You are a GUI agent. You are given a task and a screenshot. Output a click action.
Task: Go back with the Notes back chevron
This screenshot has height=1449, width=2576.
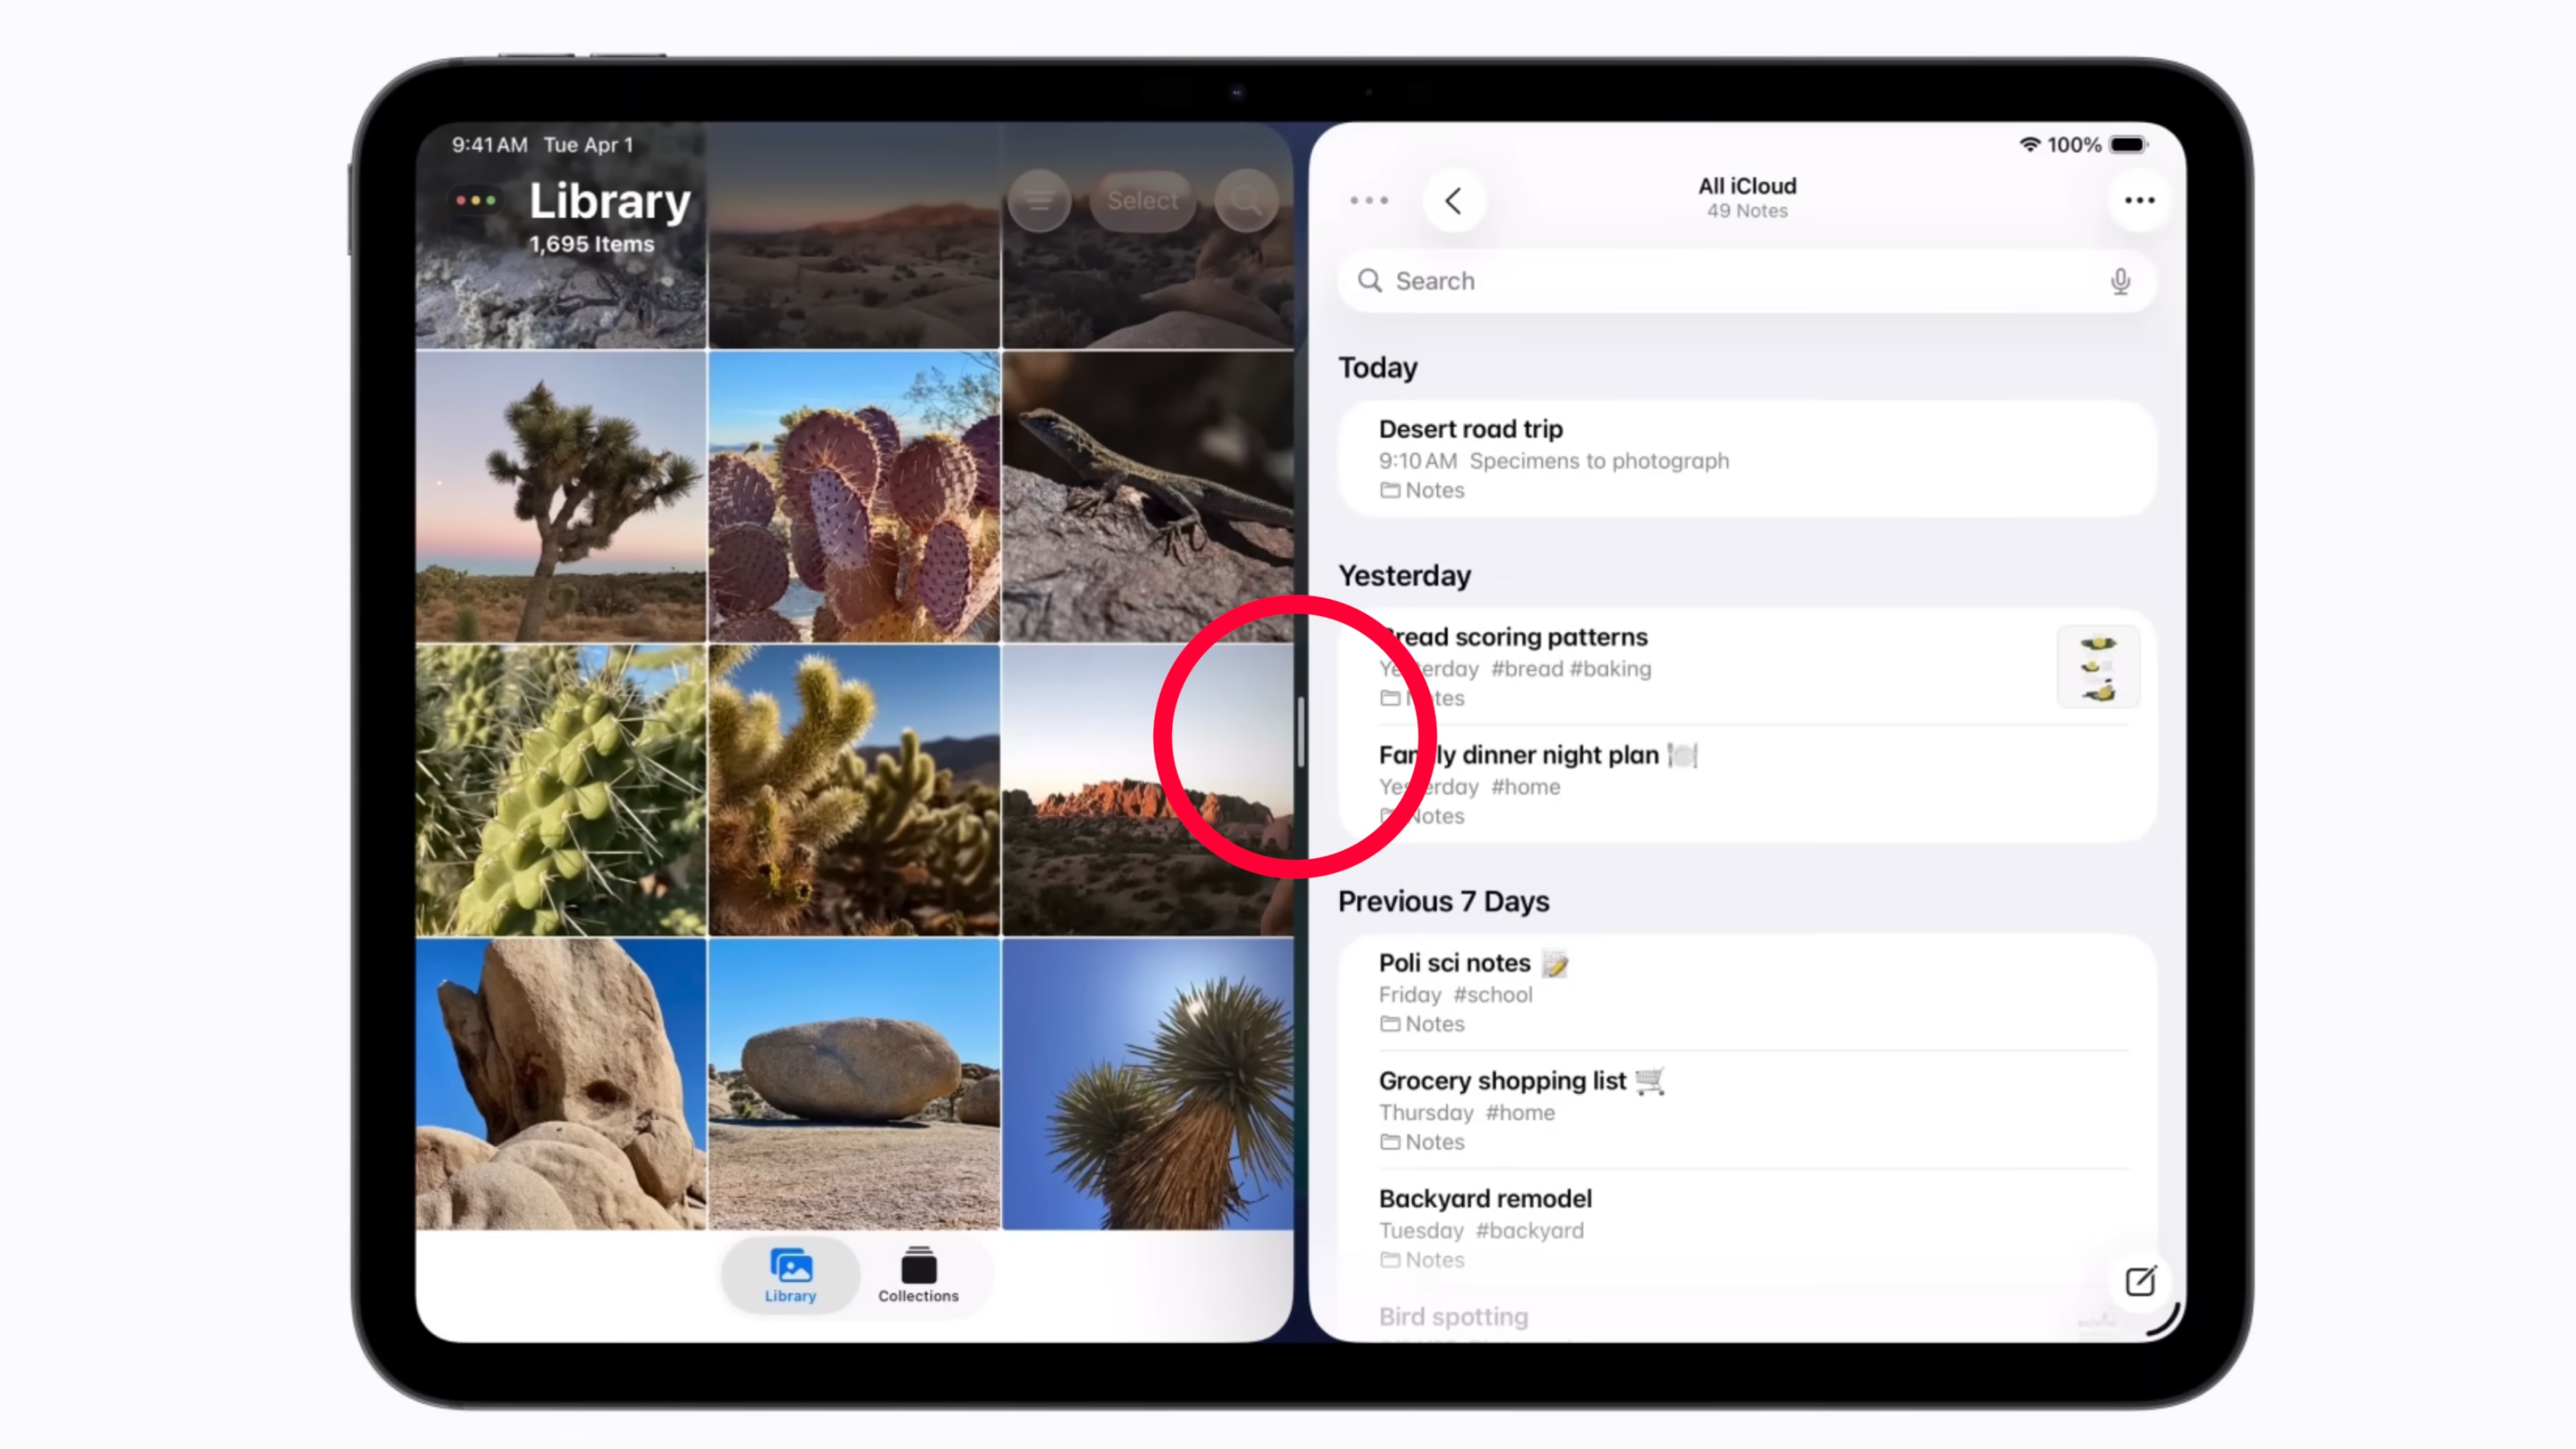[1454, 201]
